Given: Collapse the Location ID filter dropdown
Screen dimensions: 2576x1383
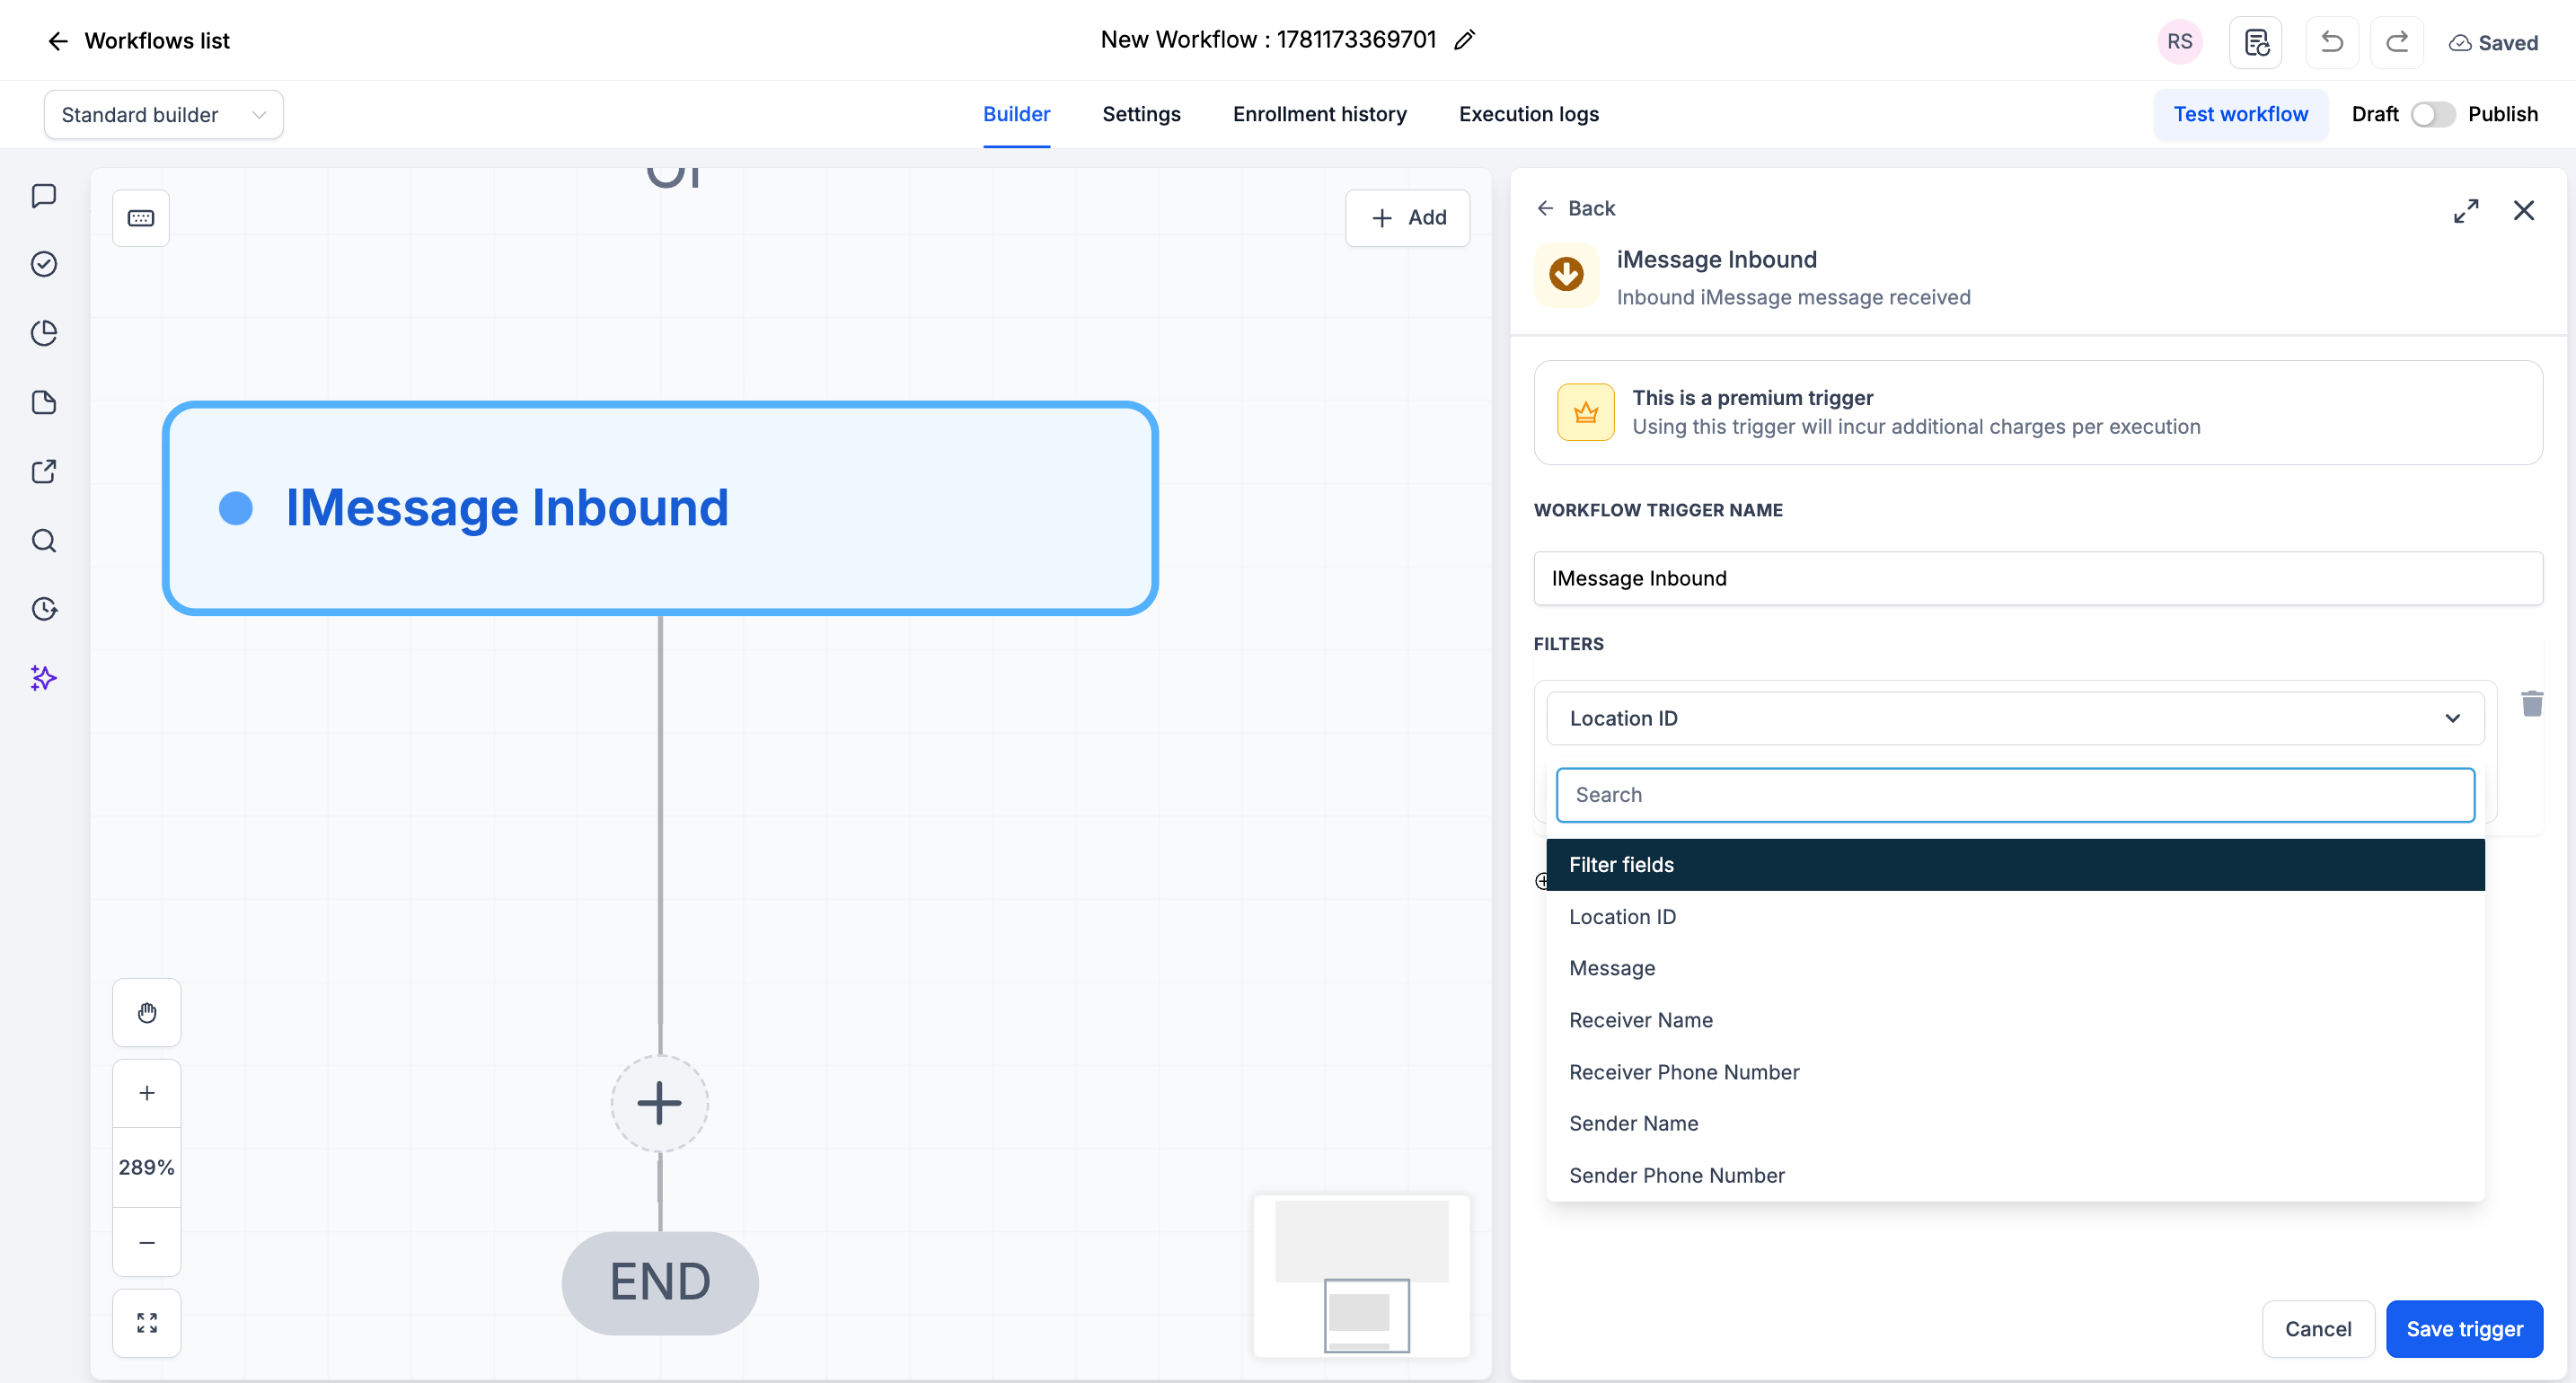Looking at the screenshot, I should click(2015, 718).
